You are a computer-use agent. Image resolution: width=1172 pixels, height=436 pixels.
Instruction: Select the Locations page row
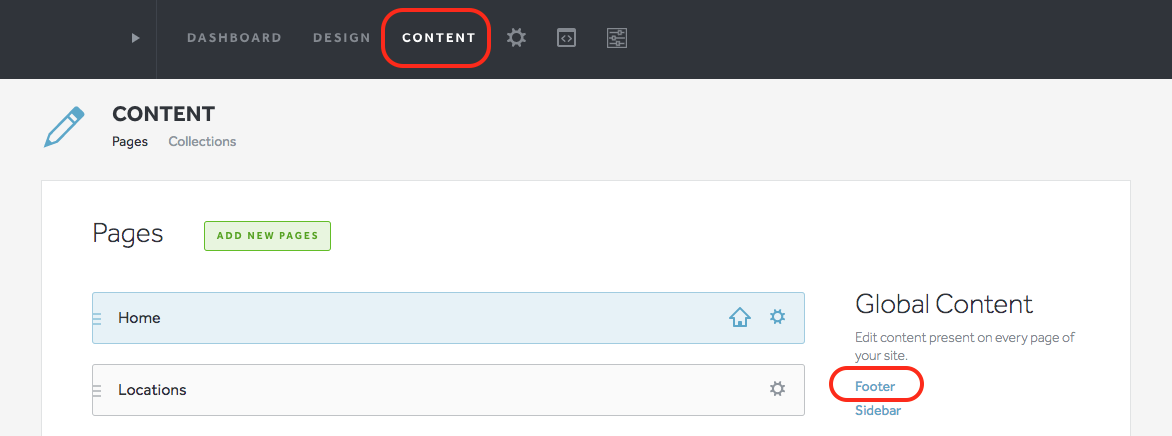click(x=448, y=390)
